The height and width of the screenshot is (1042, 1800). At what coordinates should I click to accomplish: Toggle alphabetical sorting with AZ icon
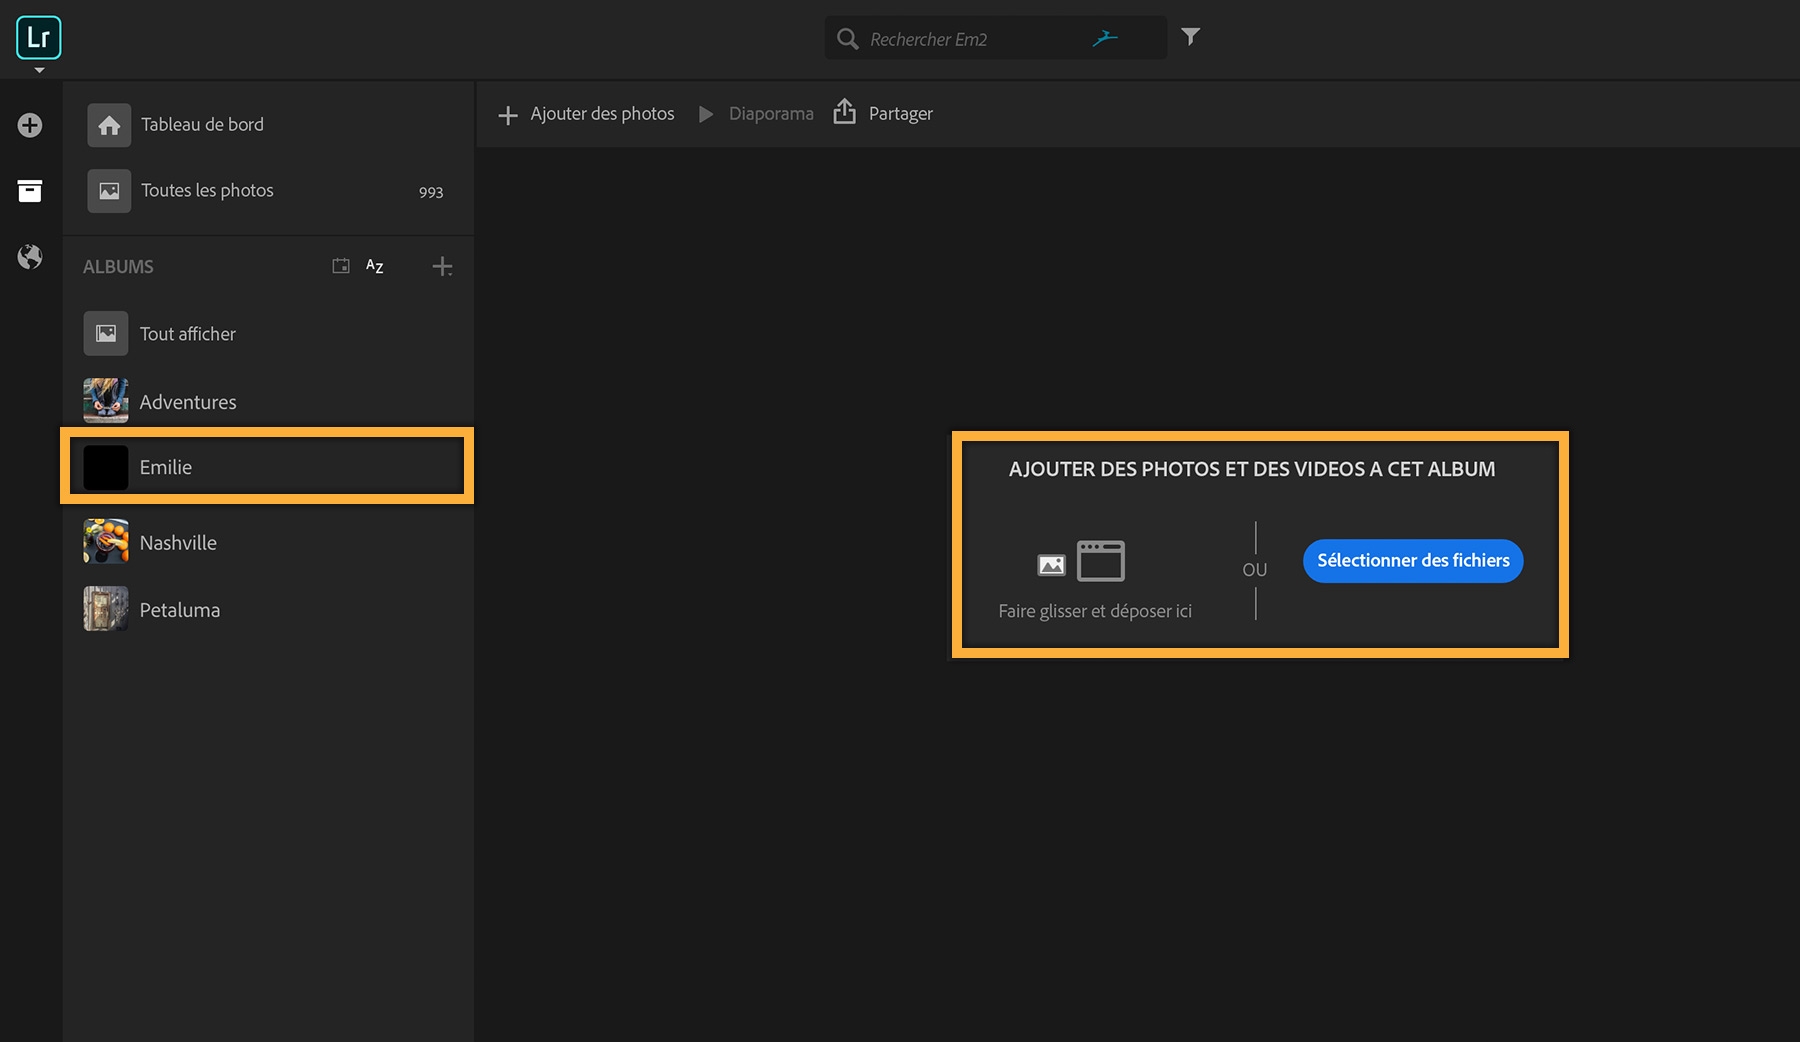[374, 266]
